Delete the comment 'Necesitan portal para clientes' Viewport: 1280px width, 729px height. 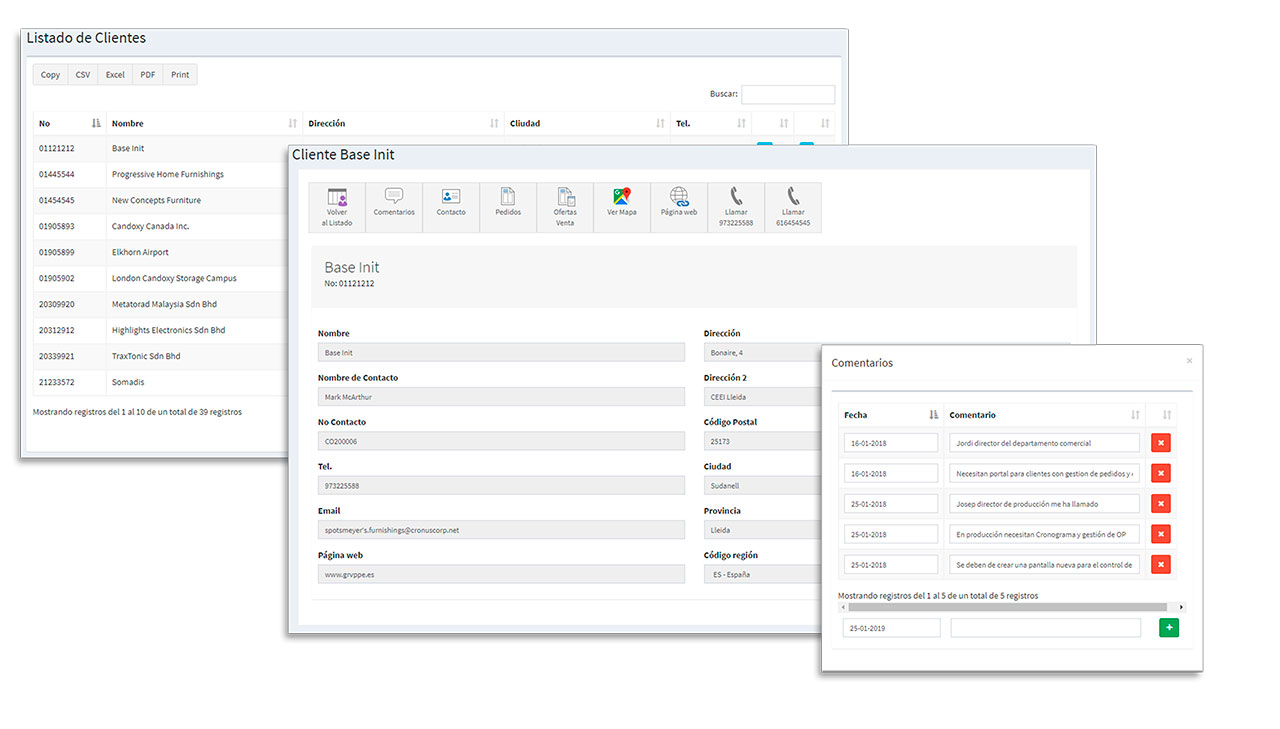pos(1161,474)
